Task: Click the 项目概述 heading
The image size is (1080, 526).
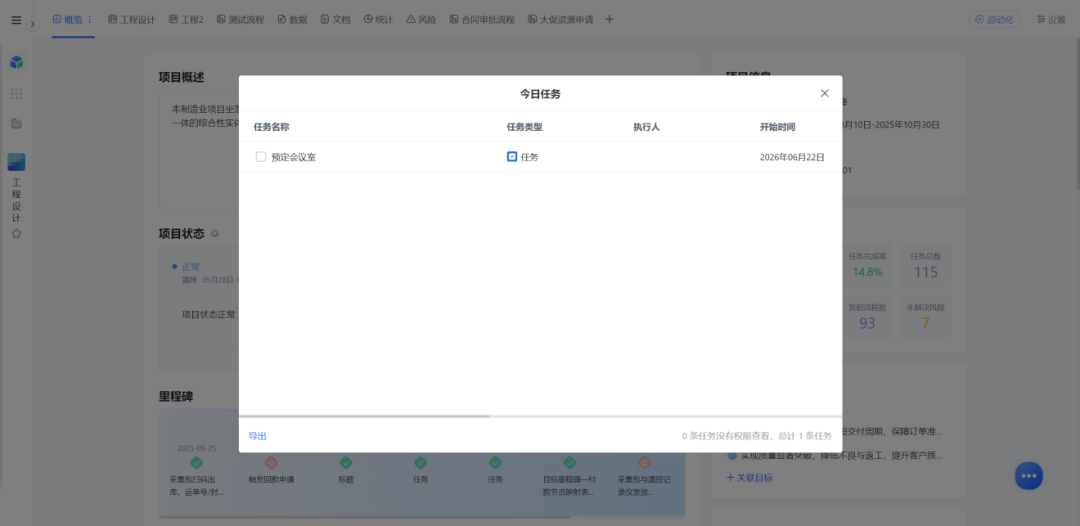Action: pos(182,77)
